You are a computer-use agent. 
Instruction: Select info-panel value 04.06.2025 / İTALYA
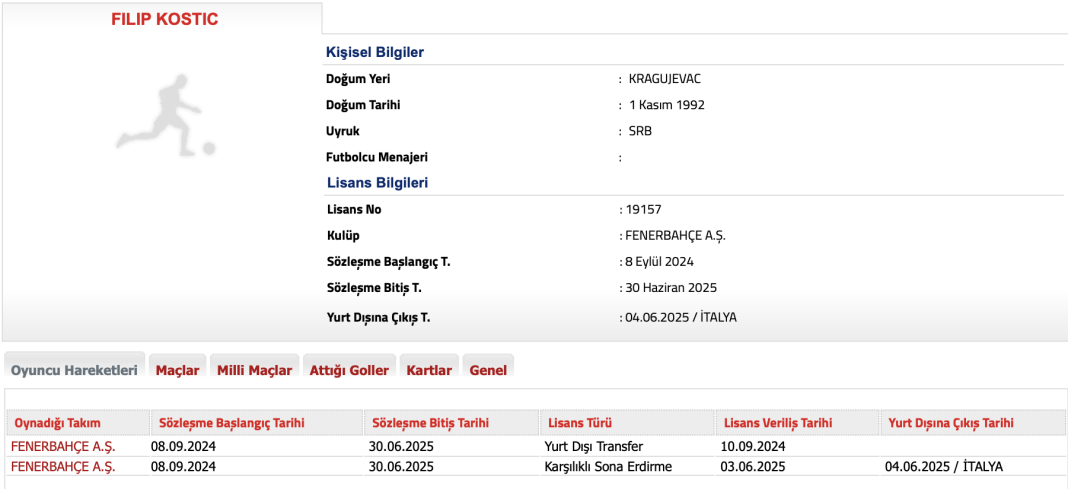click(681, 317)
